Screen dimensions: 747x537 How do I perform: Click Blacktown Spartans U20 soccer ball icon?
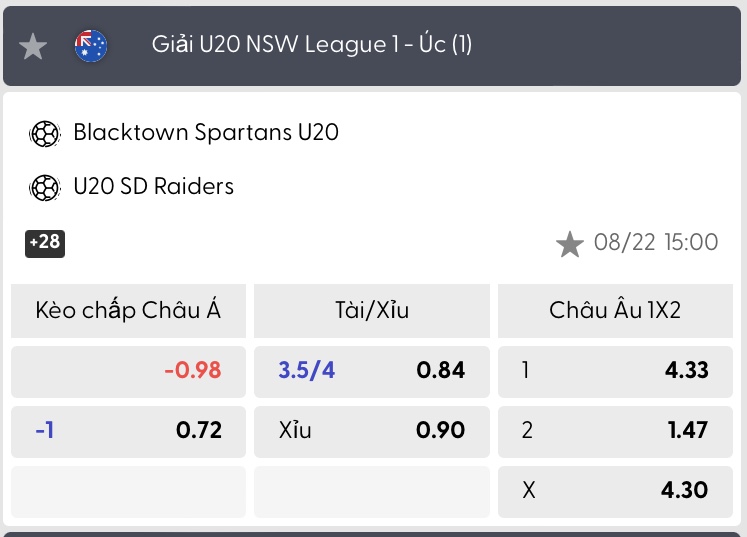[45, 134]
